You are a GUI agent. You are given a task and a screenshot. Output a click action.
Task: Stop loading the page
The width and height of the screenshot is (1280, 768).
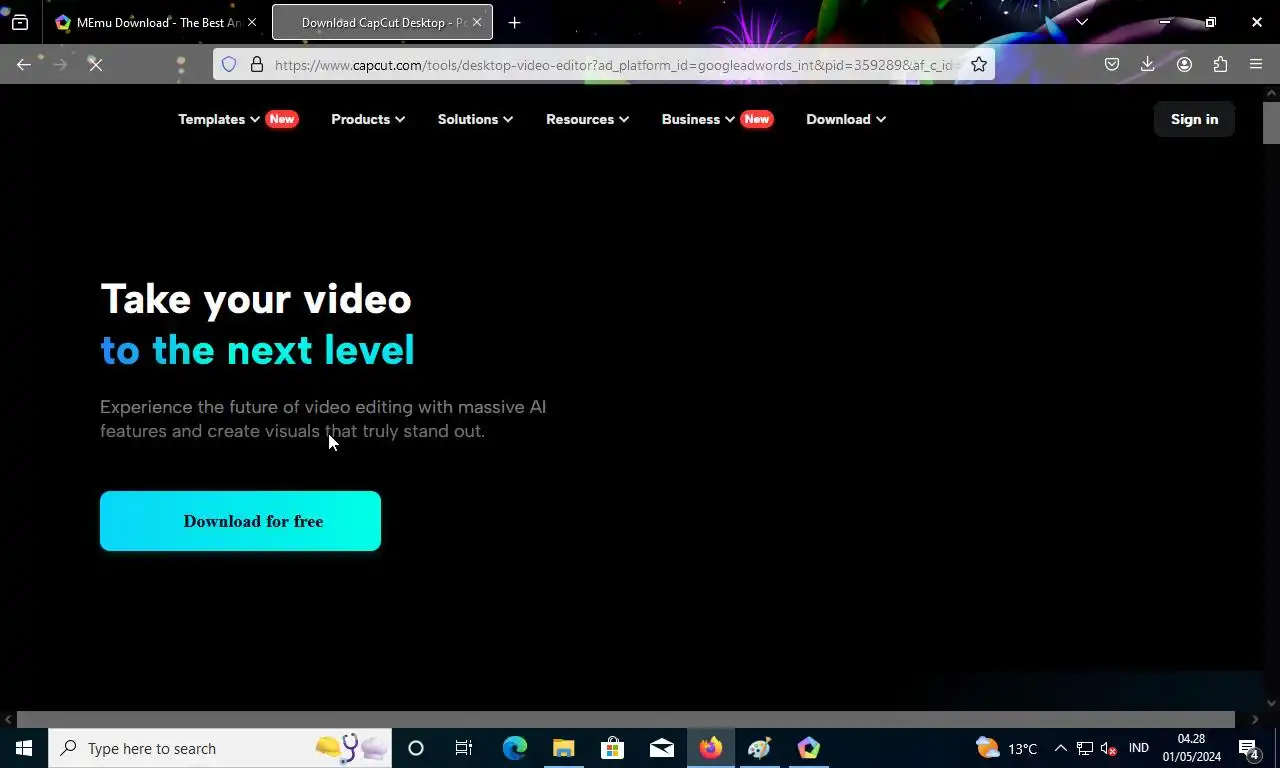pyautogui.click(x=95, y=64)
